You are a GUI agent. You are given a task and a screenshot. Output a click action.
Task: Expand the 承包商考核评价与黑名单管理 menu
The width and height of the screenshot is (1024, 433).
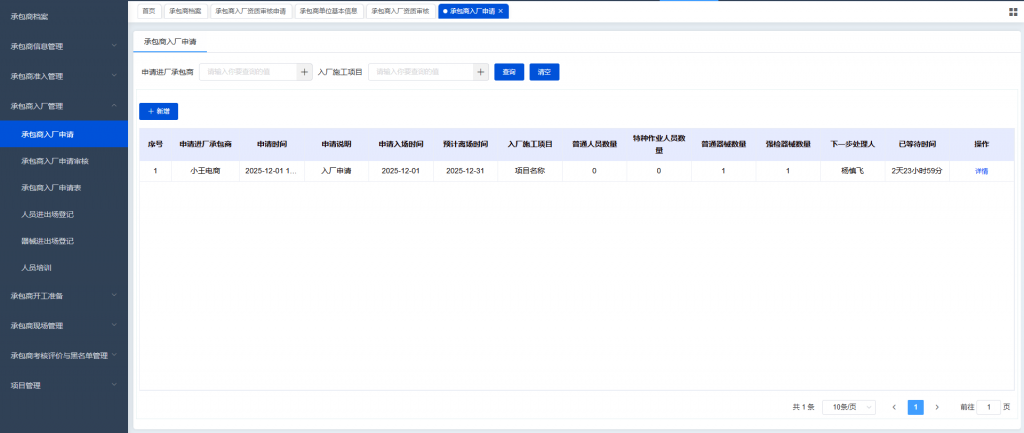coord(64,355)
